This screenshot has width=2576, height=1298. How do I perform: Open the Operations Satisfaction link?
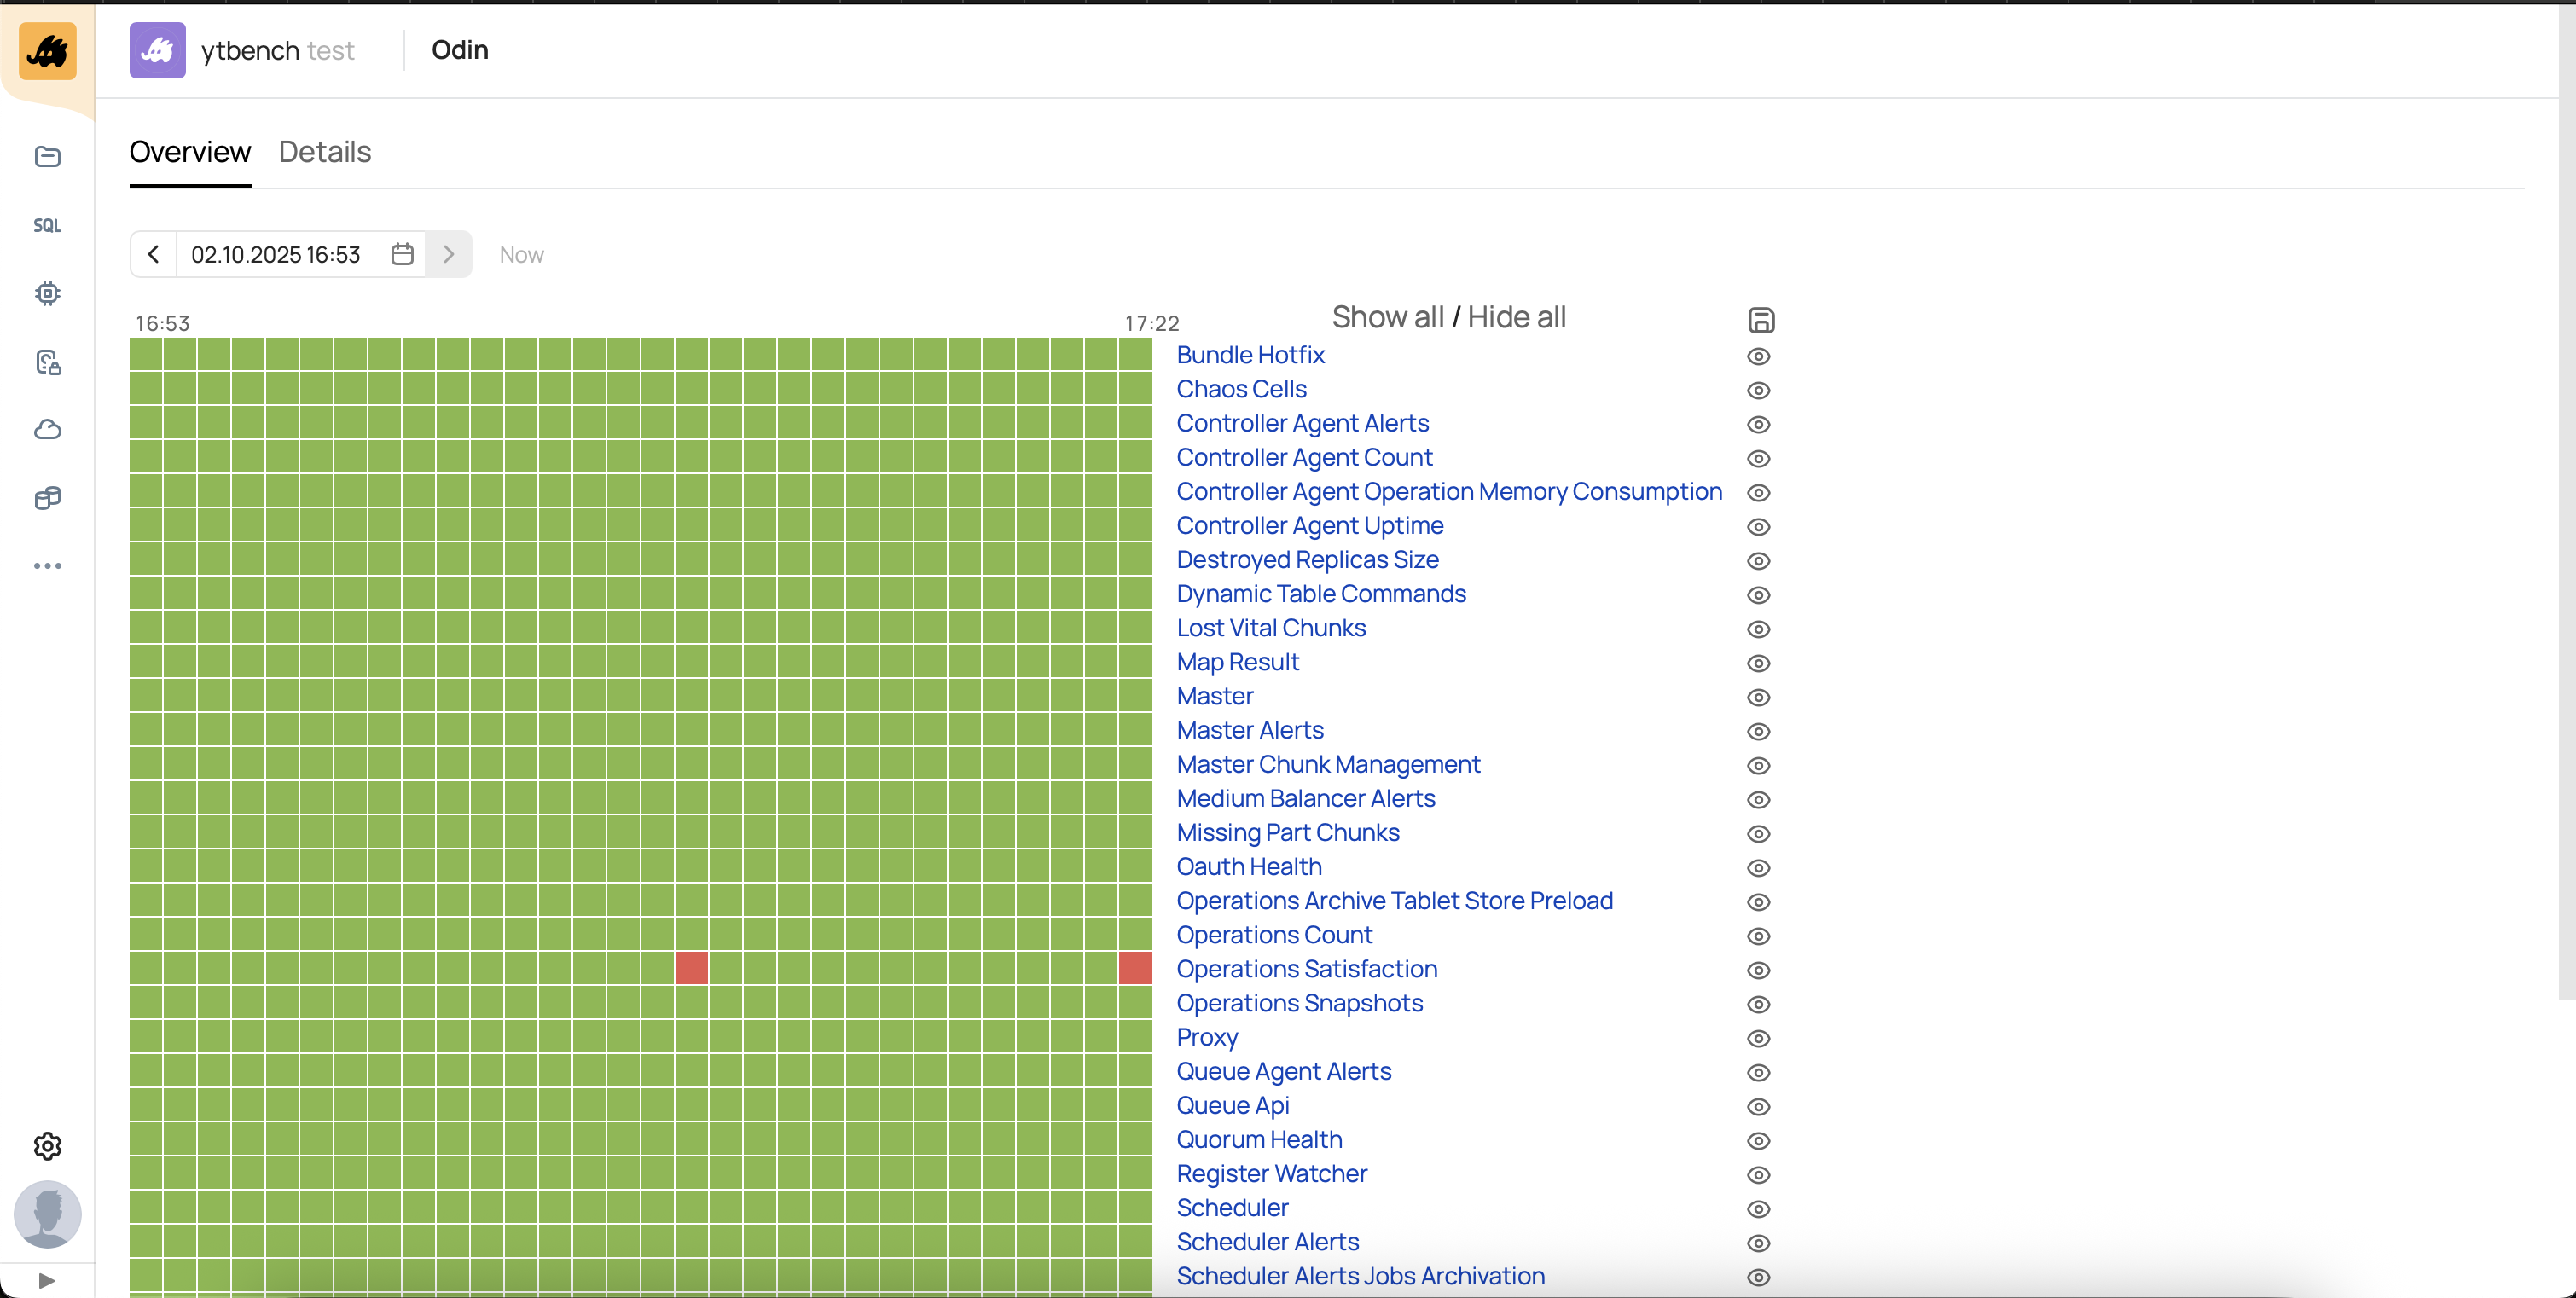coord(1306,969)
